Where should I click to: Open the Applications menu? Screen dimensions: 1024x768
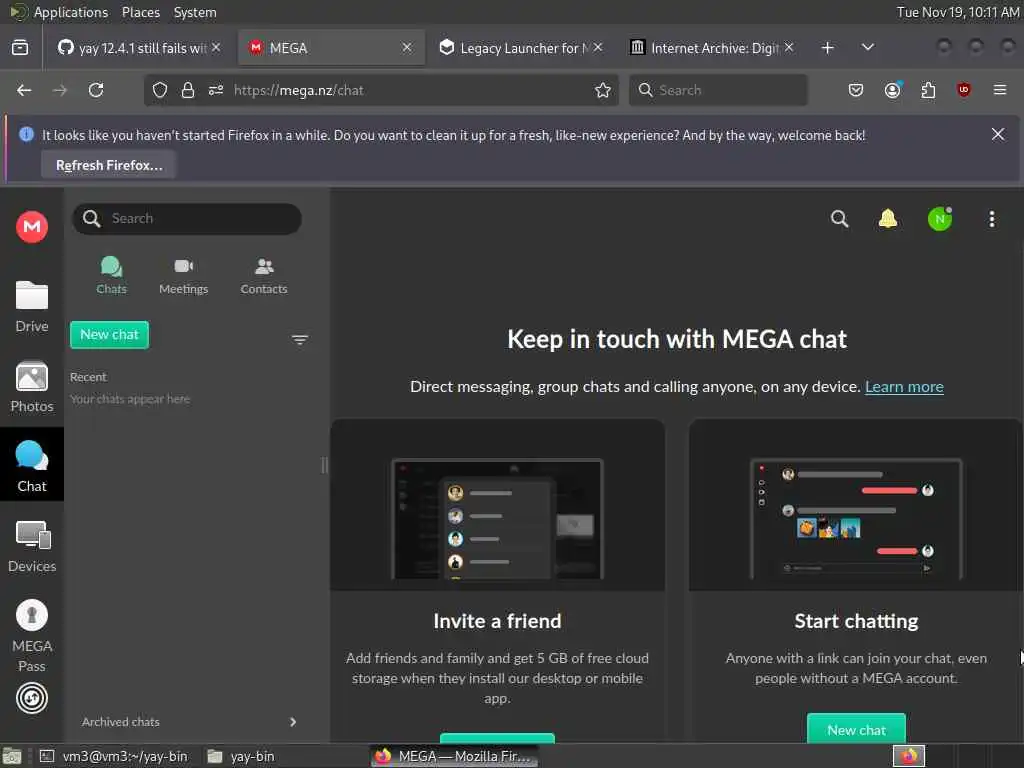71,12
